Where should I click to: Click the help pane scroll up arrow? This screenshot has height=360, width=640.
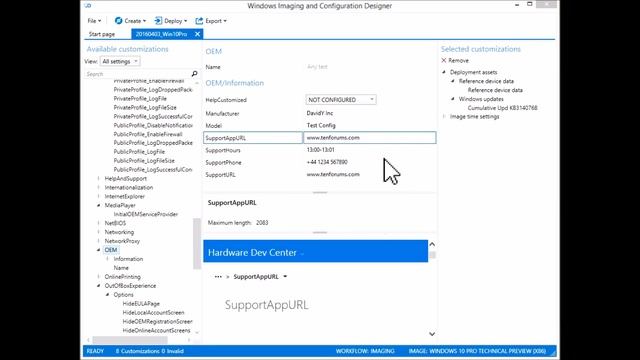[432, 244]
